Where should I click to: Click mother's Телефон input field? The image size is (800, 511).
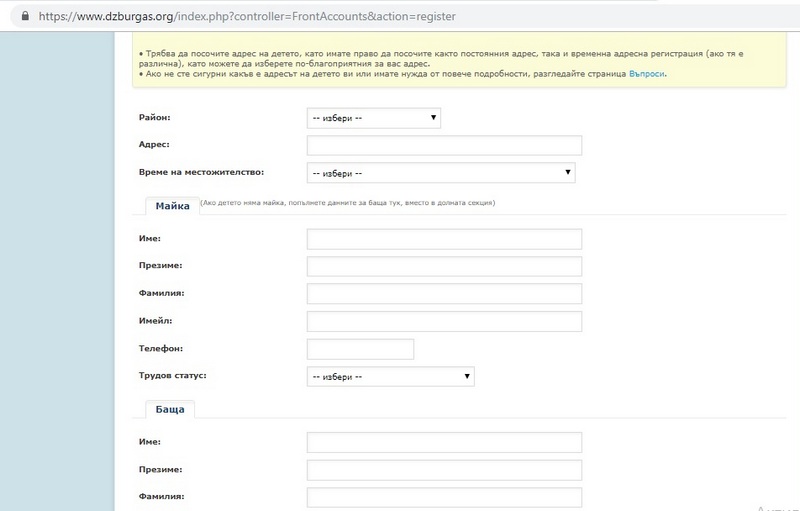(x=360, y=349)
